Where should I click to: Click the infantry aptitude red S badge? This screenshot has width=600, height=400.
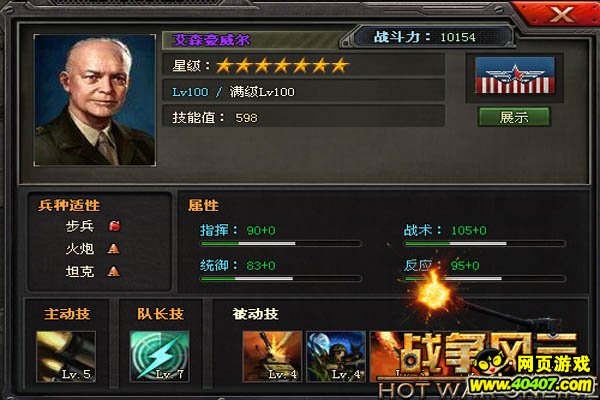click(114, 226)
